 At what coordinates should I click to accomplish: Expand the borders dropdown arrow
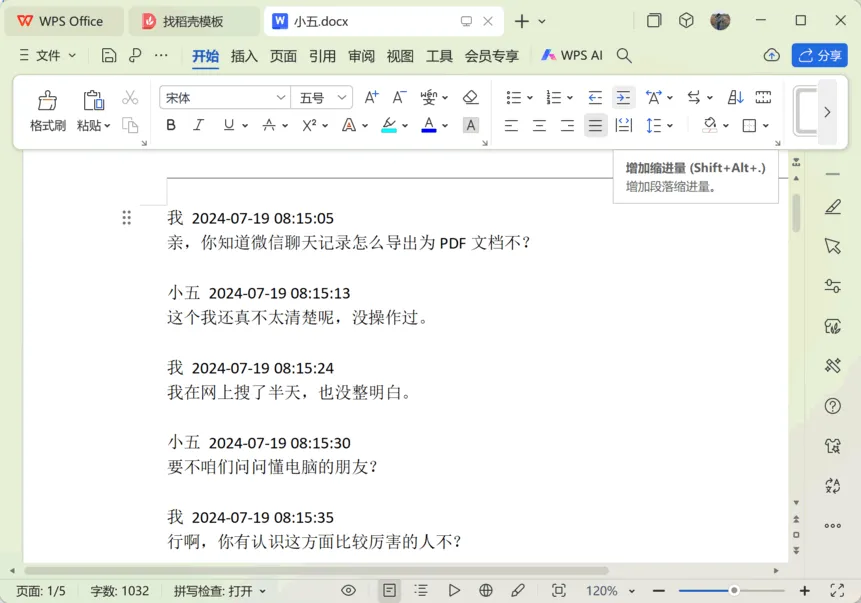pyautogui.click(x=765, y=126)
